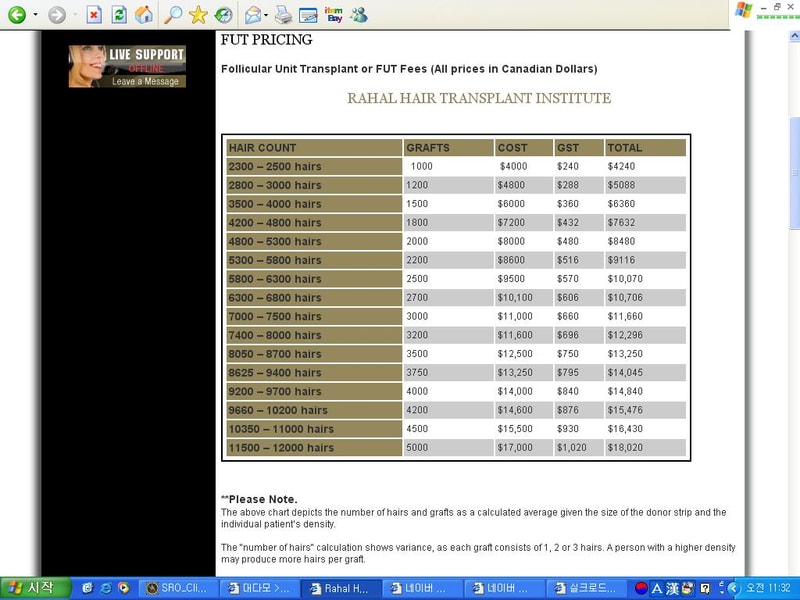Click the system clock 11:32

[768, 588]
